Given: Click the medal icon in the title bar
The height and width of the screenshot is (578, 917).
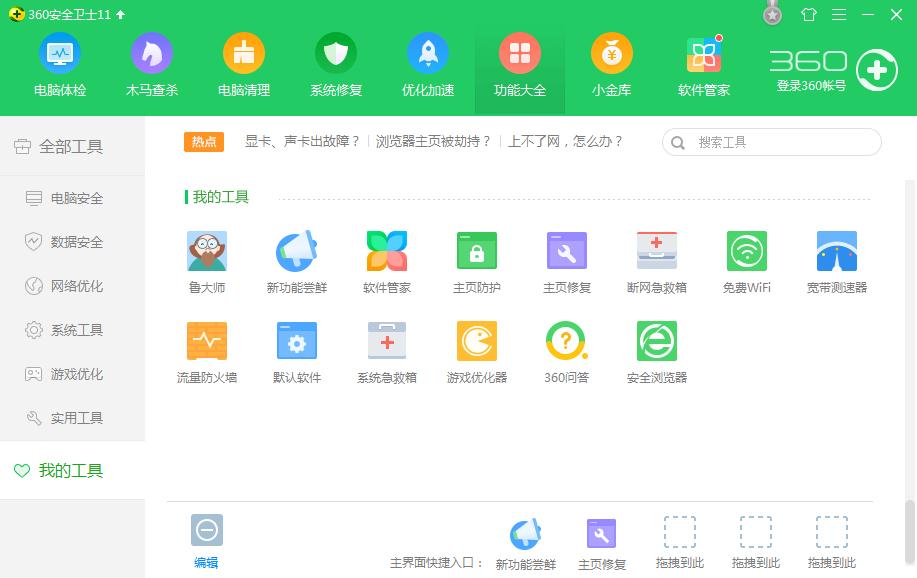Looking at the screenshot, I should click(x=773, y=13).
